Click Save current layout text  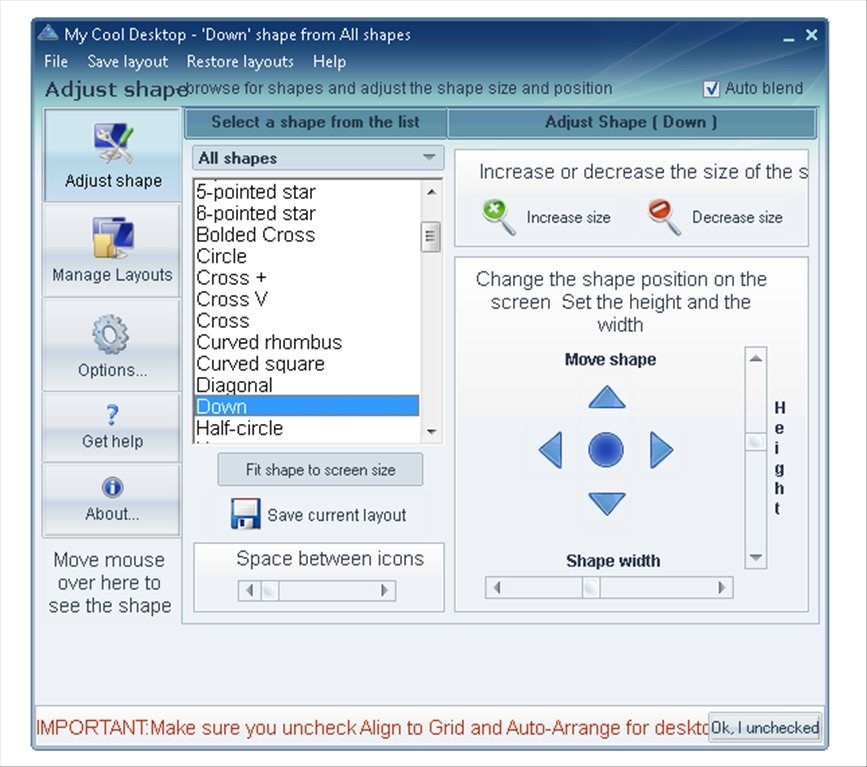tap(337, 515)
